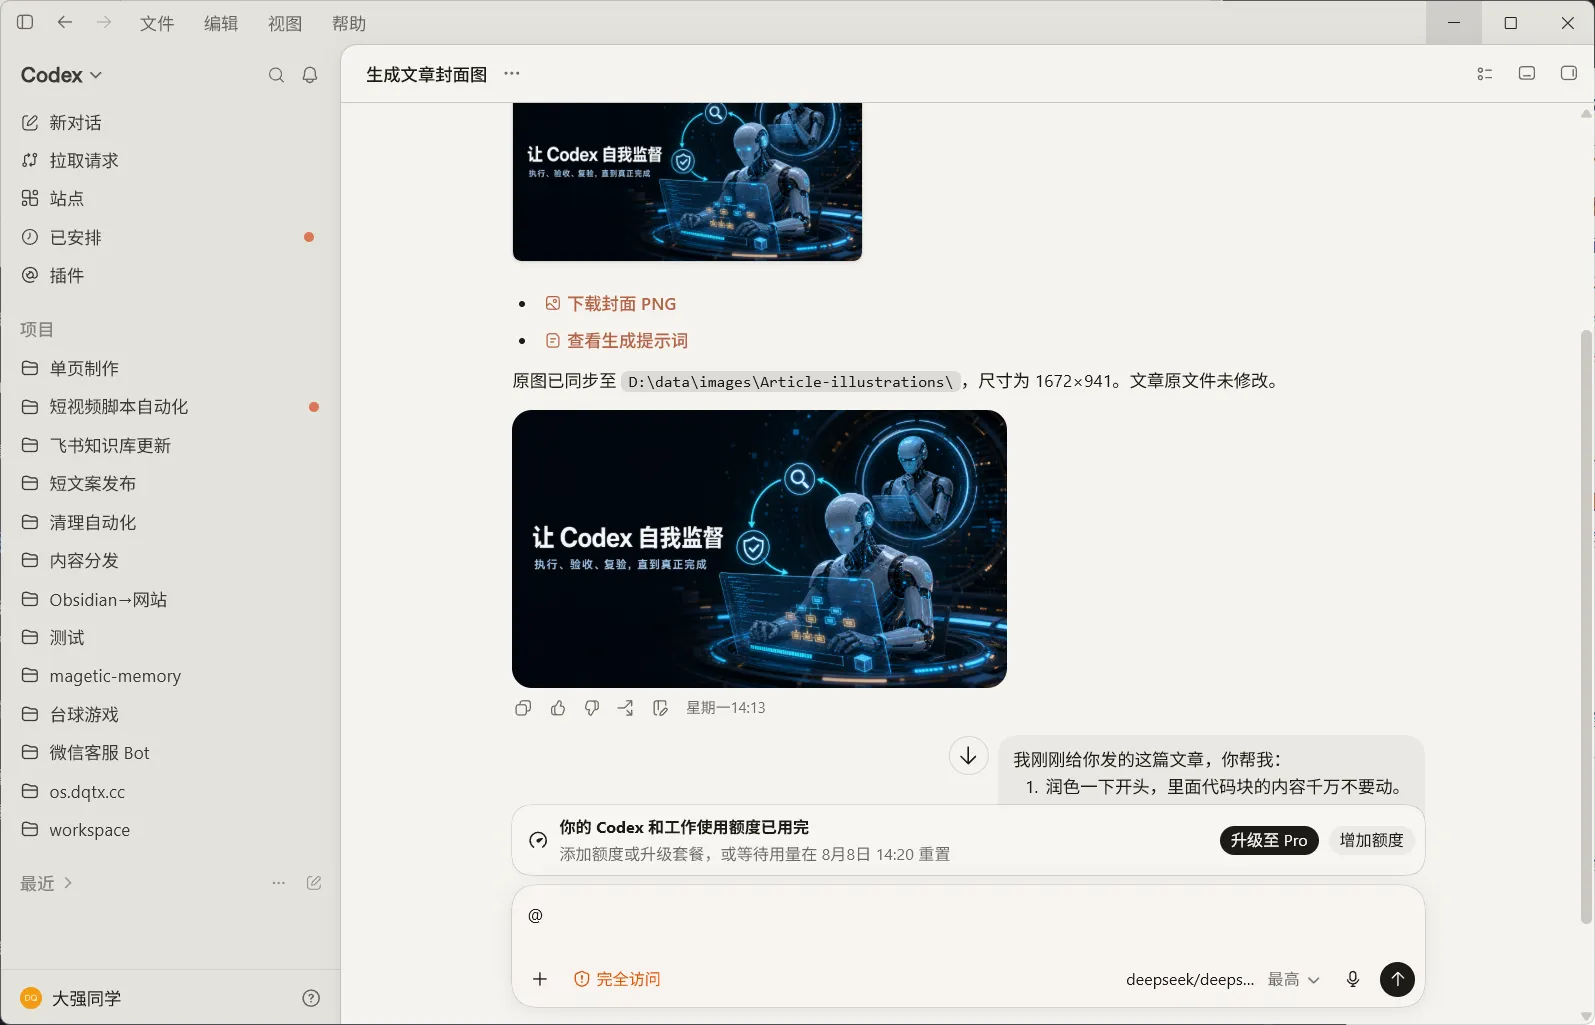The height and width of the screenshot is (1025, 1595).
Task: Click the message input field
Action: tap(968, 918)
